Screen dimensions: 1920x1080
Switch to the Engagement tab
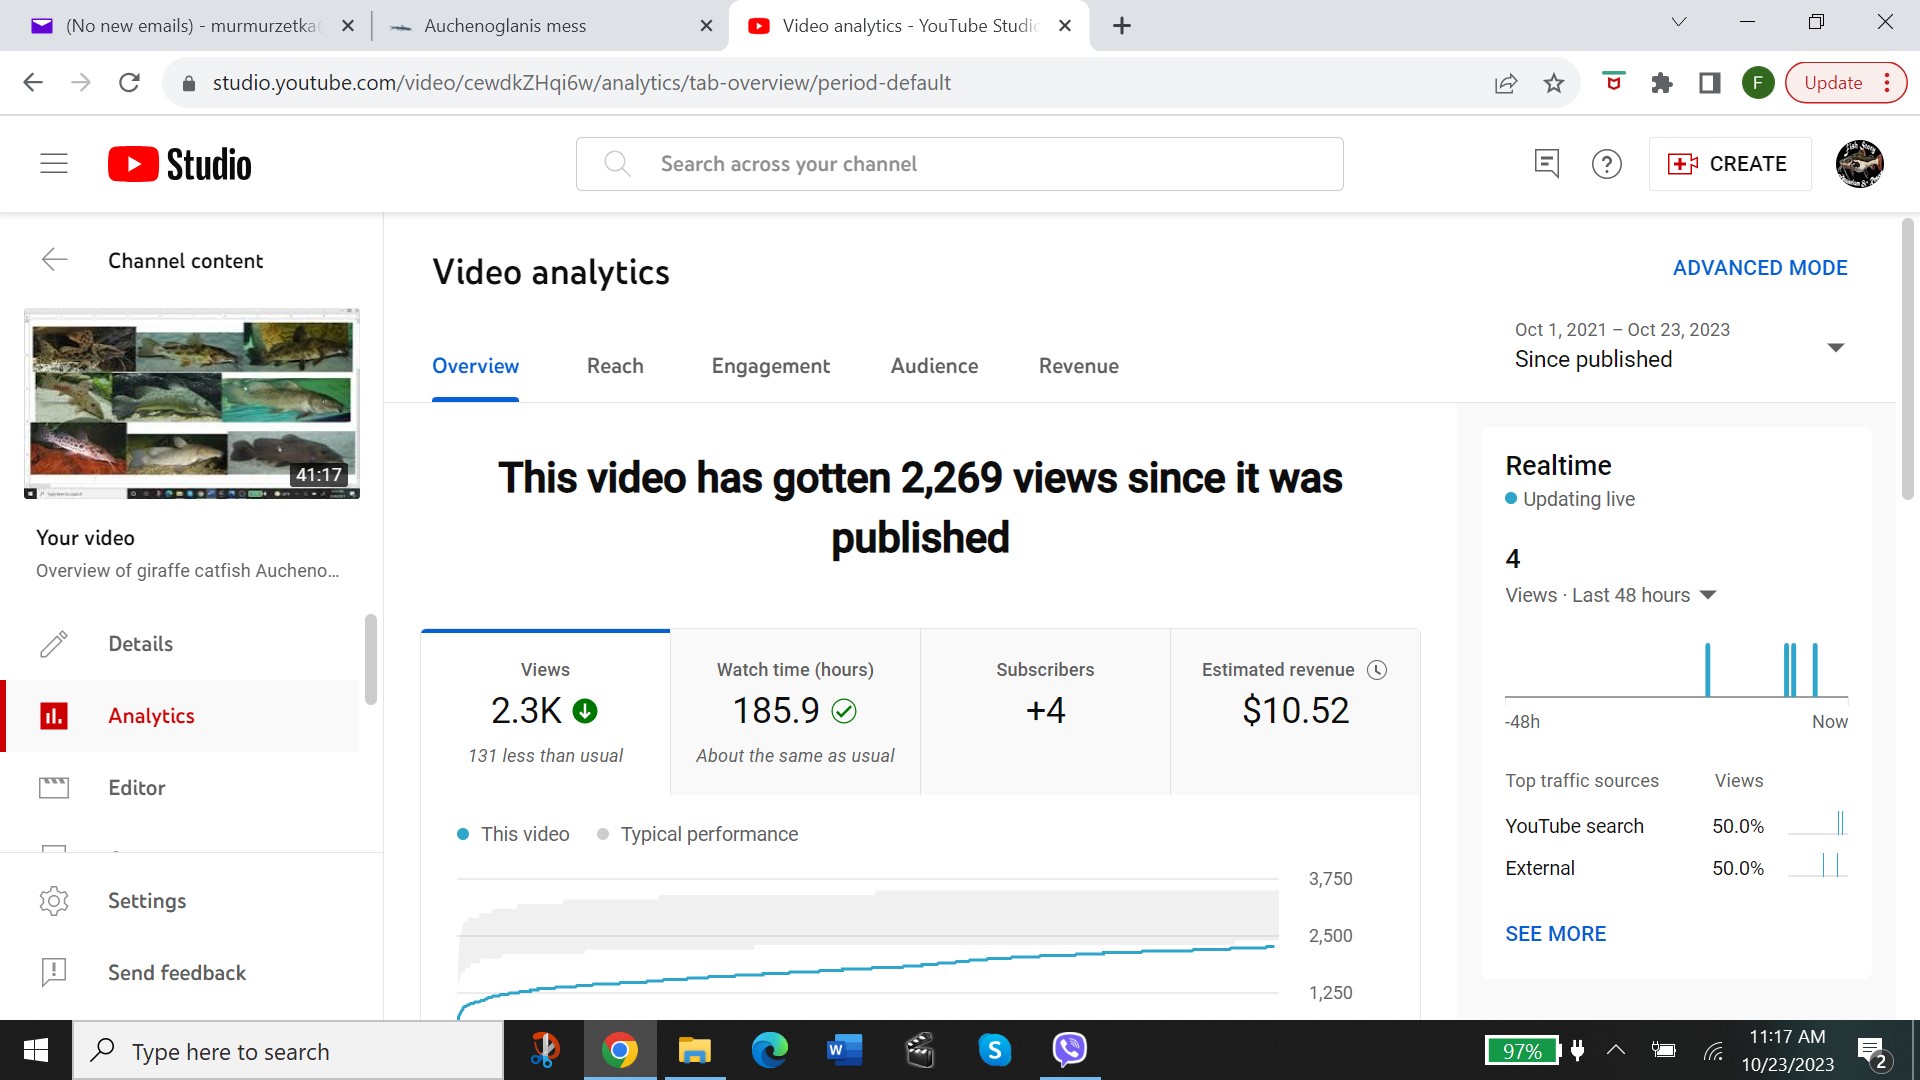[x=771, y=366]
